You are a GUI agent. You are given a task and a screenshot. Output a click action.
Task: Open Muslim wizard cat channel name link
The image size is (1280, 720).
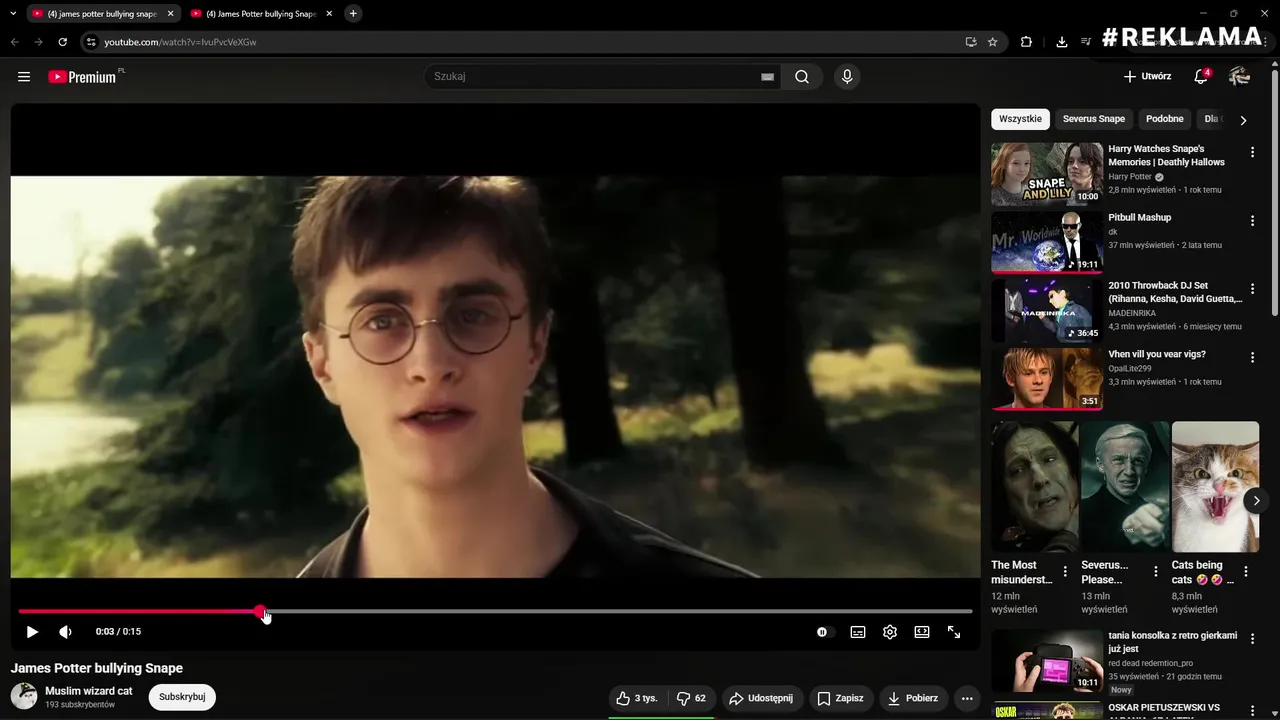click(x=88, y=691)
